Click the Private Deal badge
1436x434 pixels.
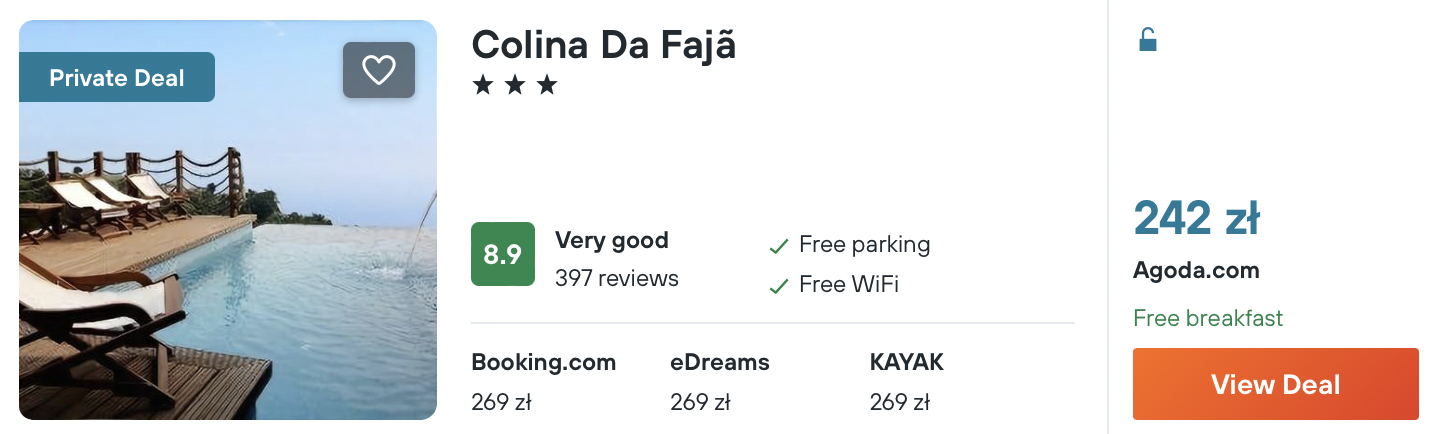[x=117, y=78]
